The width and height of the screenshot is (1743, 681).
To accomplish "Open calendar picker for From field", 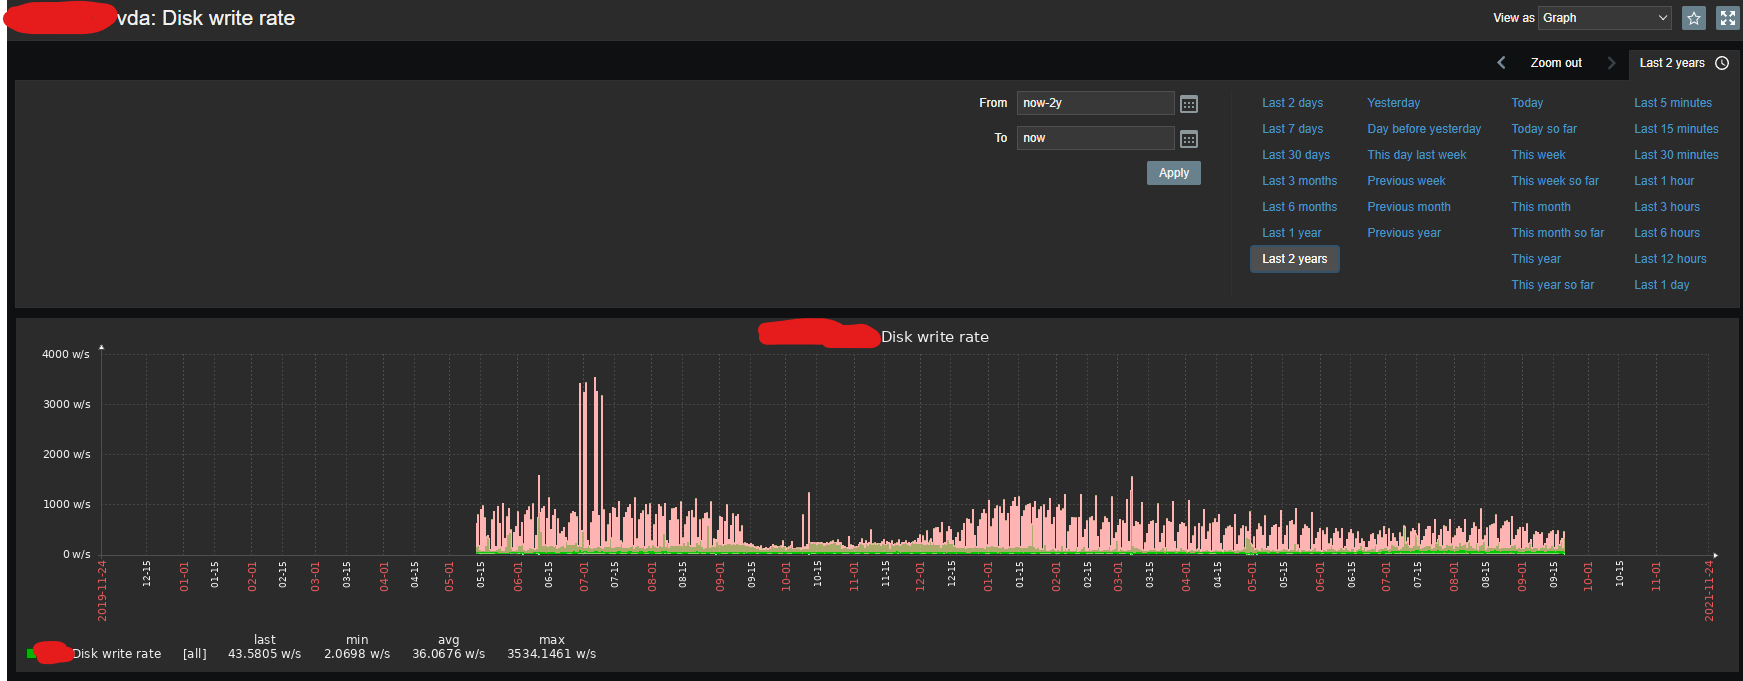I will (x=1189, y=104).
